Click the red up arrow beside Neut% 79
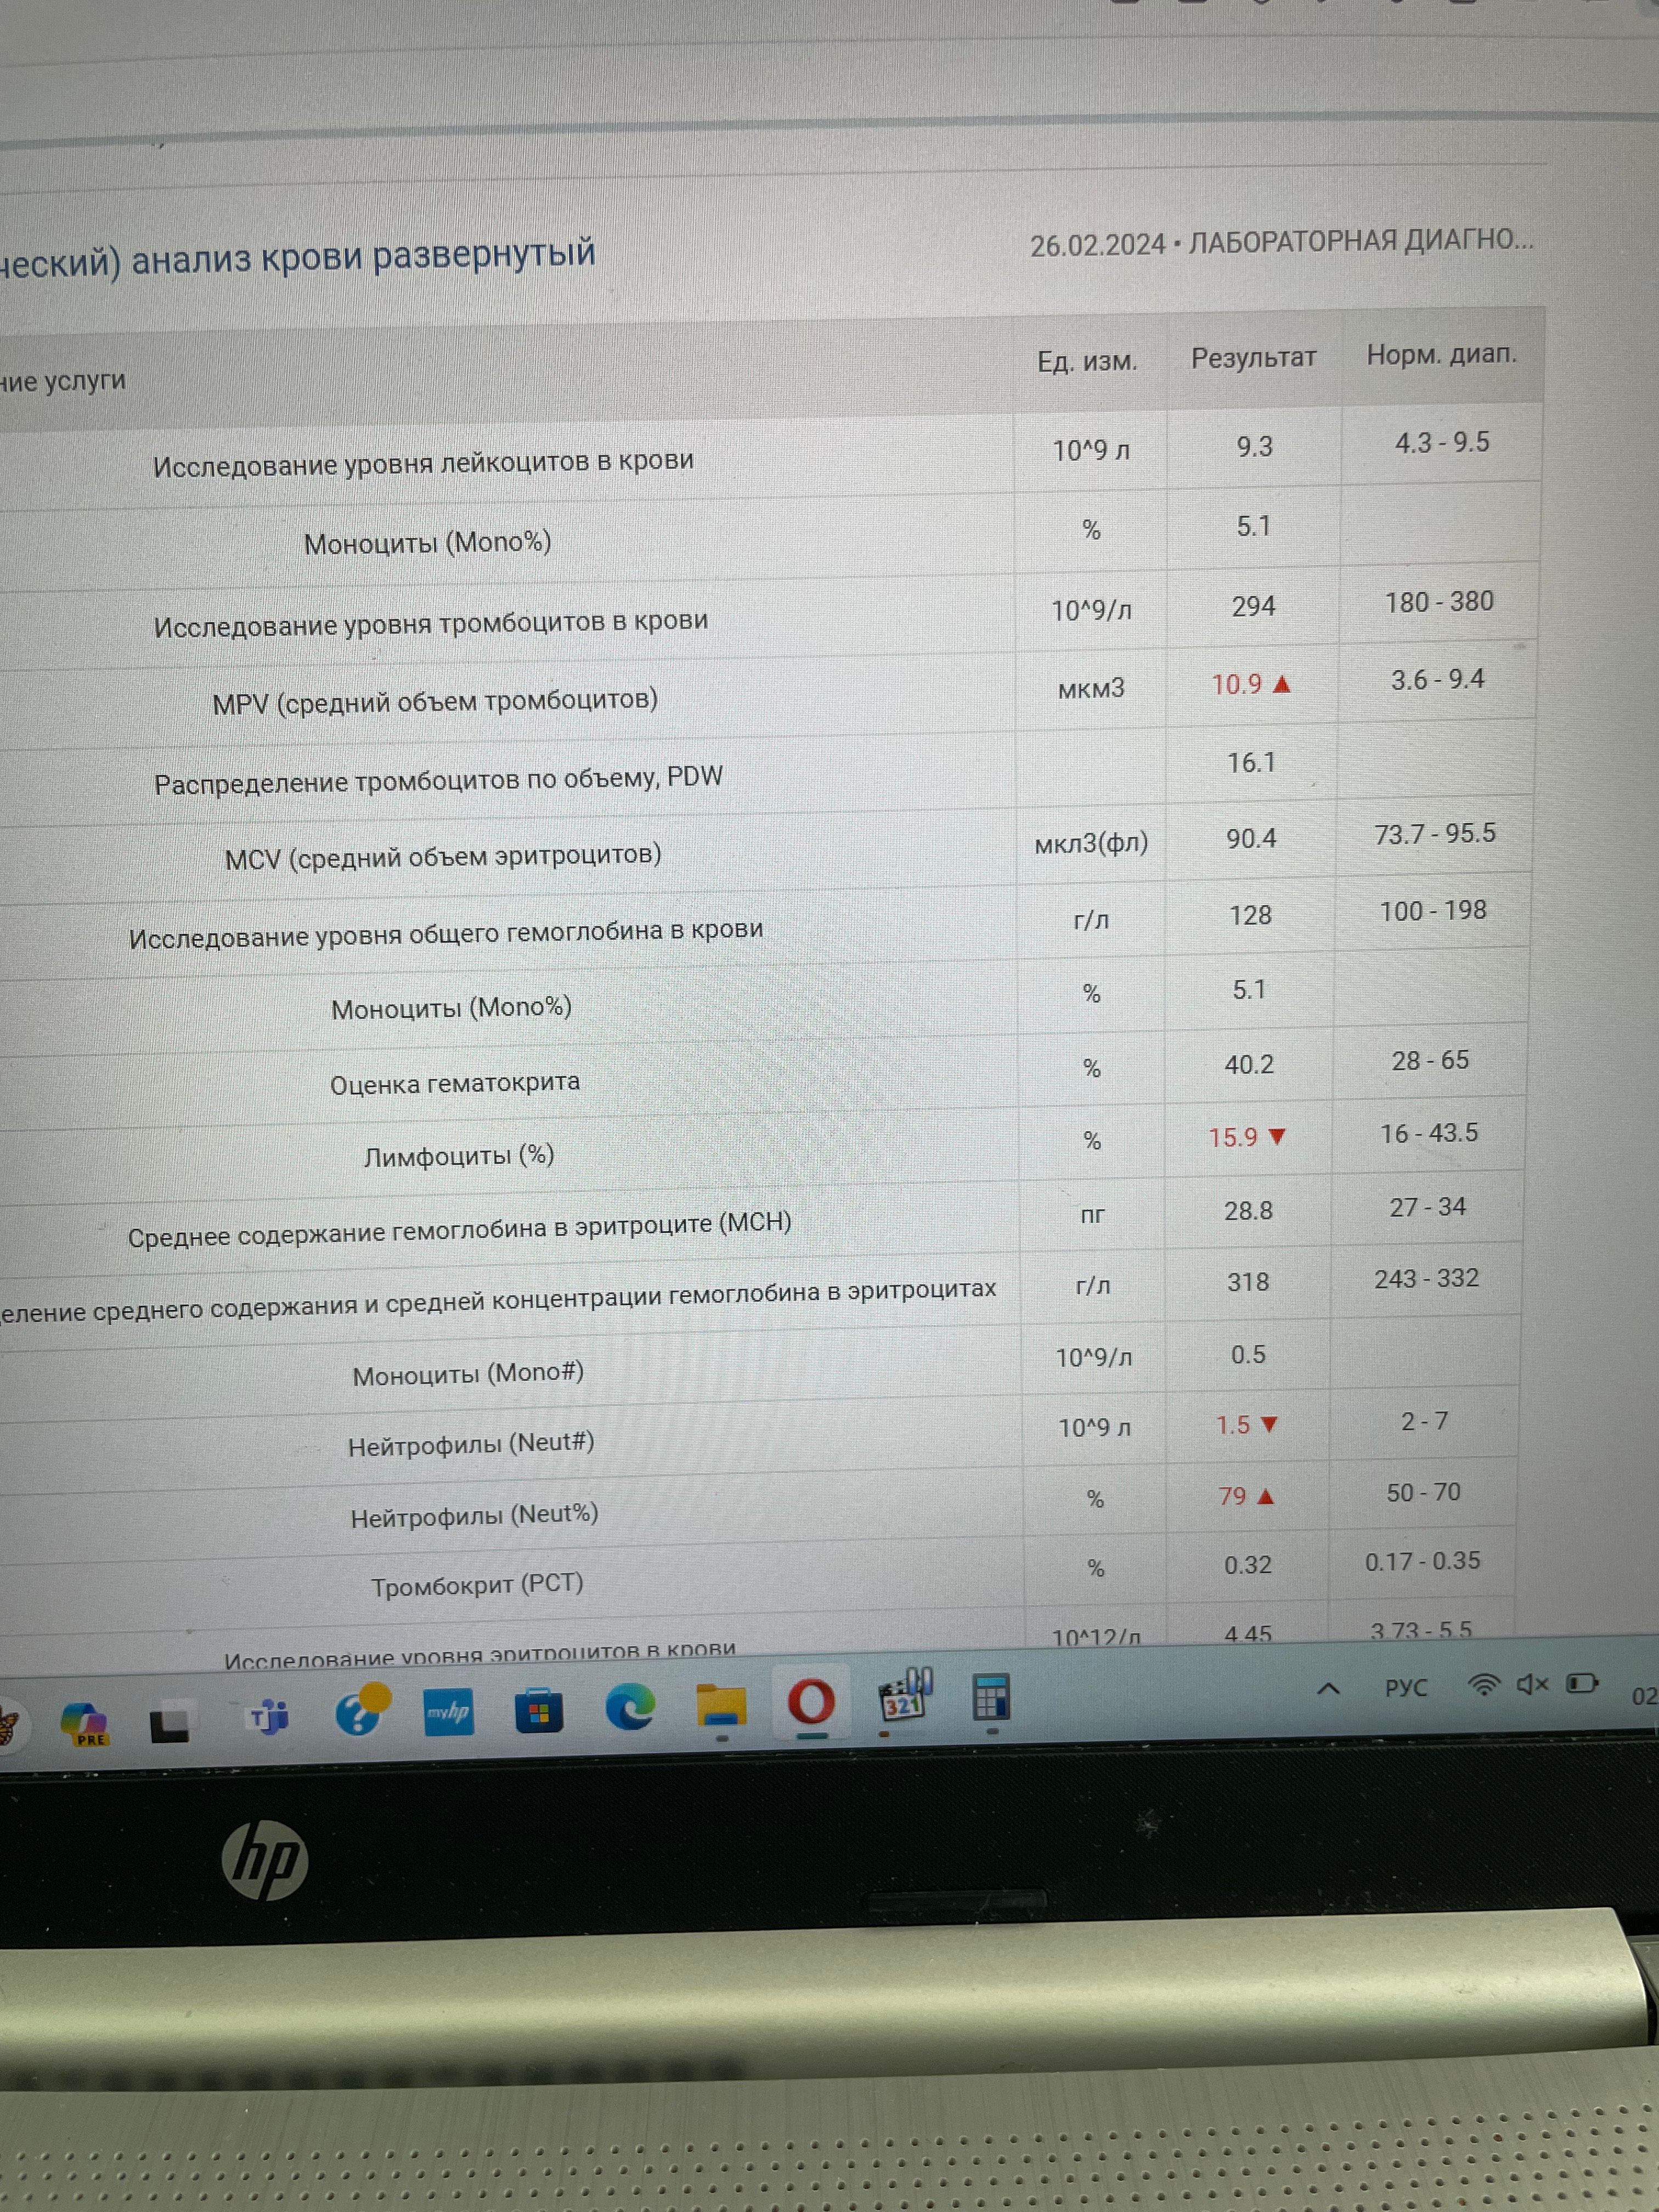This screenshot has width=1659, height=2212. [1265, 1497]
